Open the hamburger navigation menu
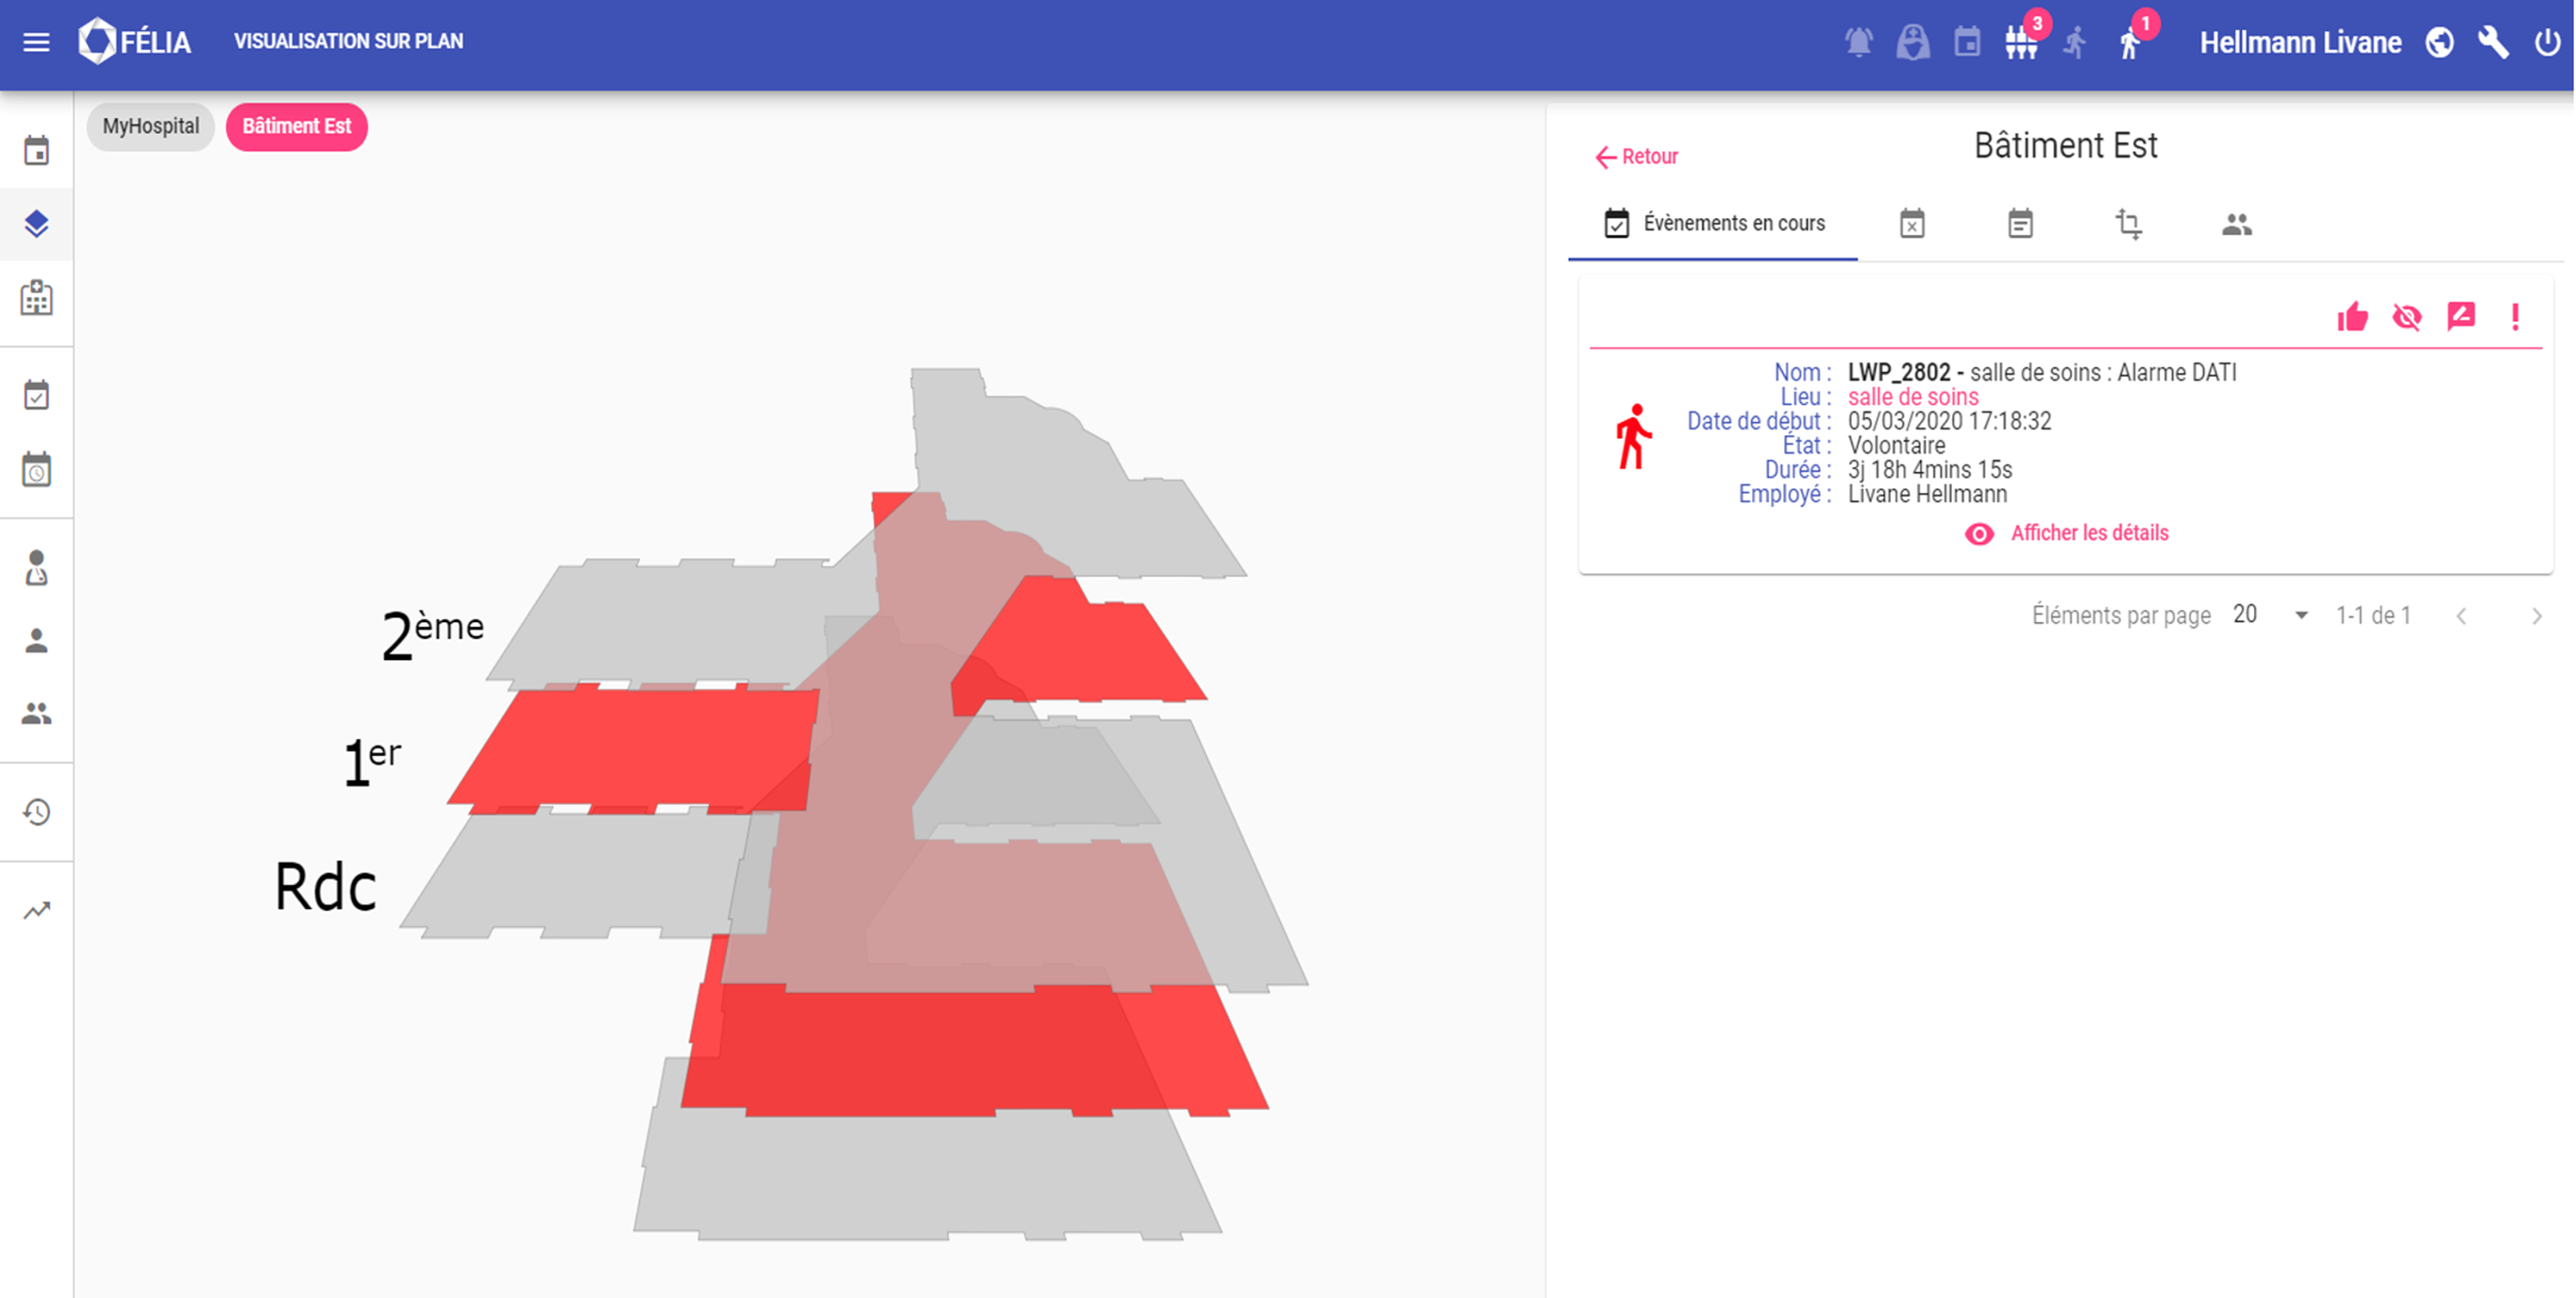 36,42
